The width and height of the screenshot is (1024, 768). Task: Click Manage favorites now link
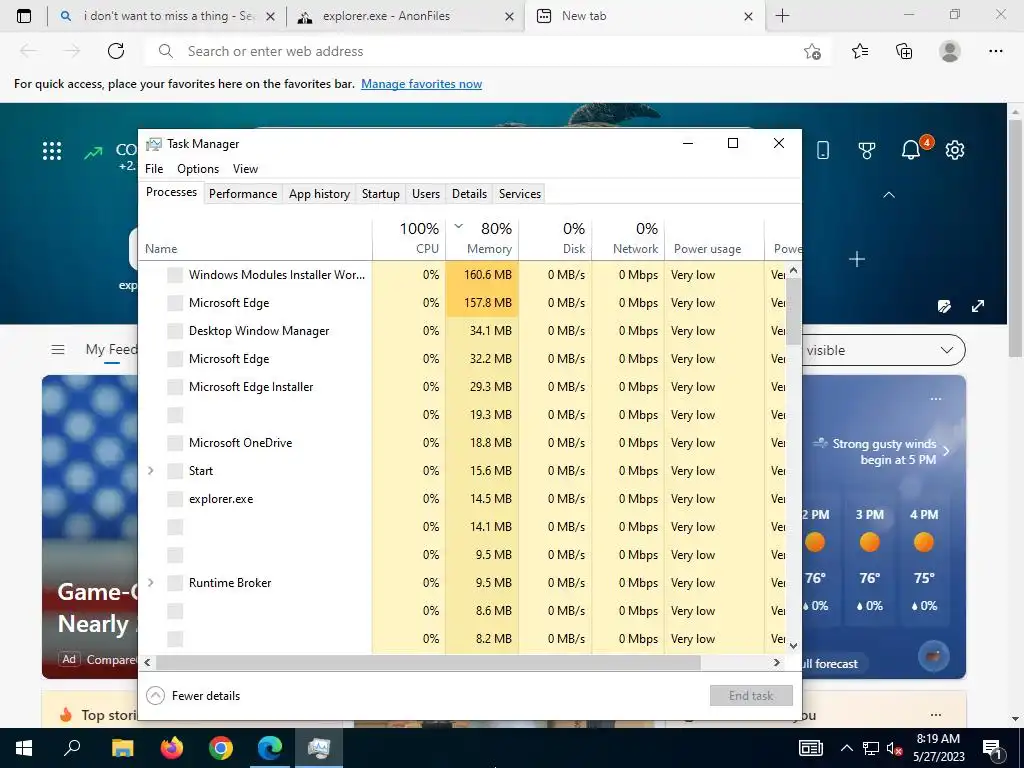coord(421,84)
